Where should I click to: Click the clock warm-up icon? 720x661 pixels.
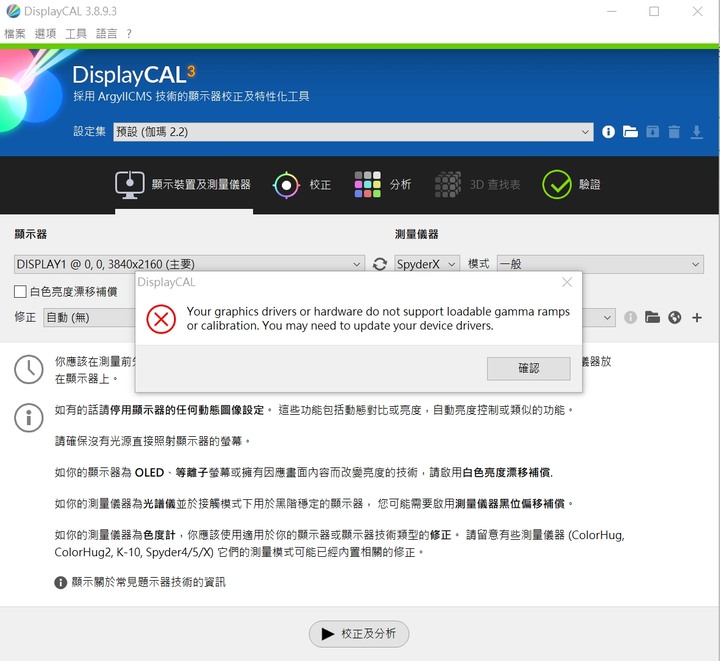[28, 369]
